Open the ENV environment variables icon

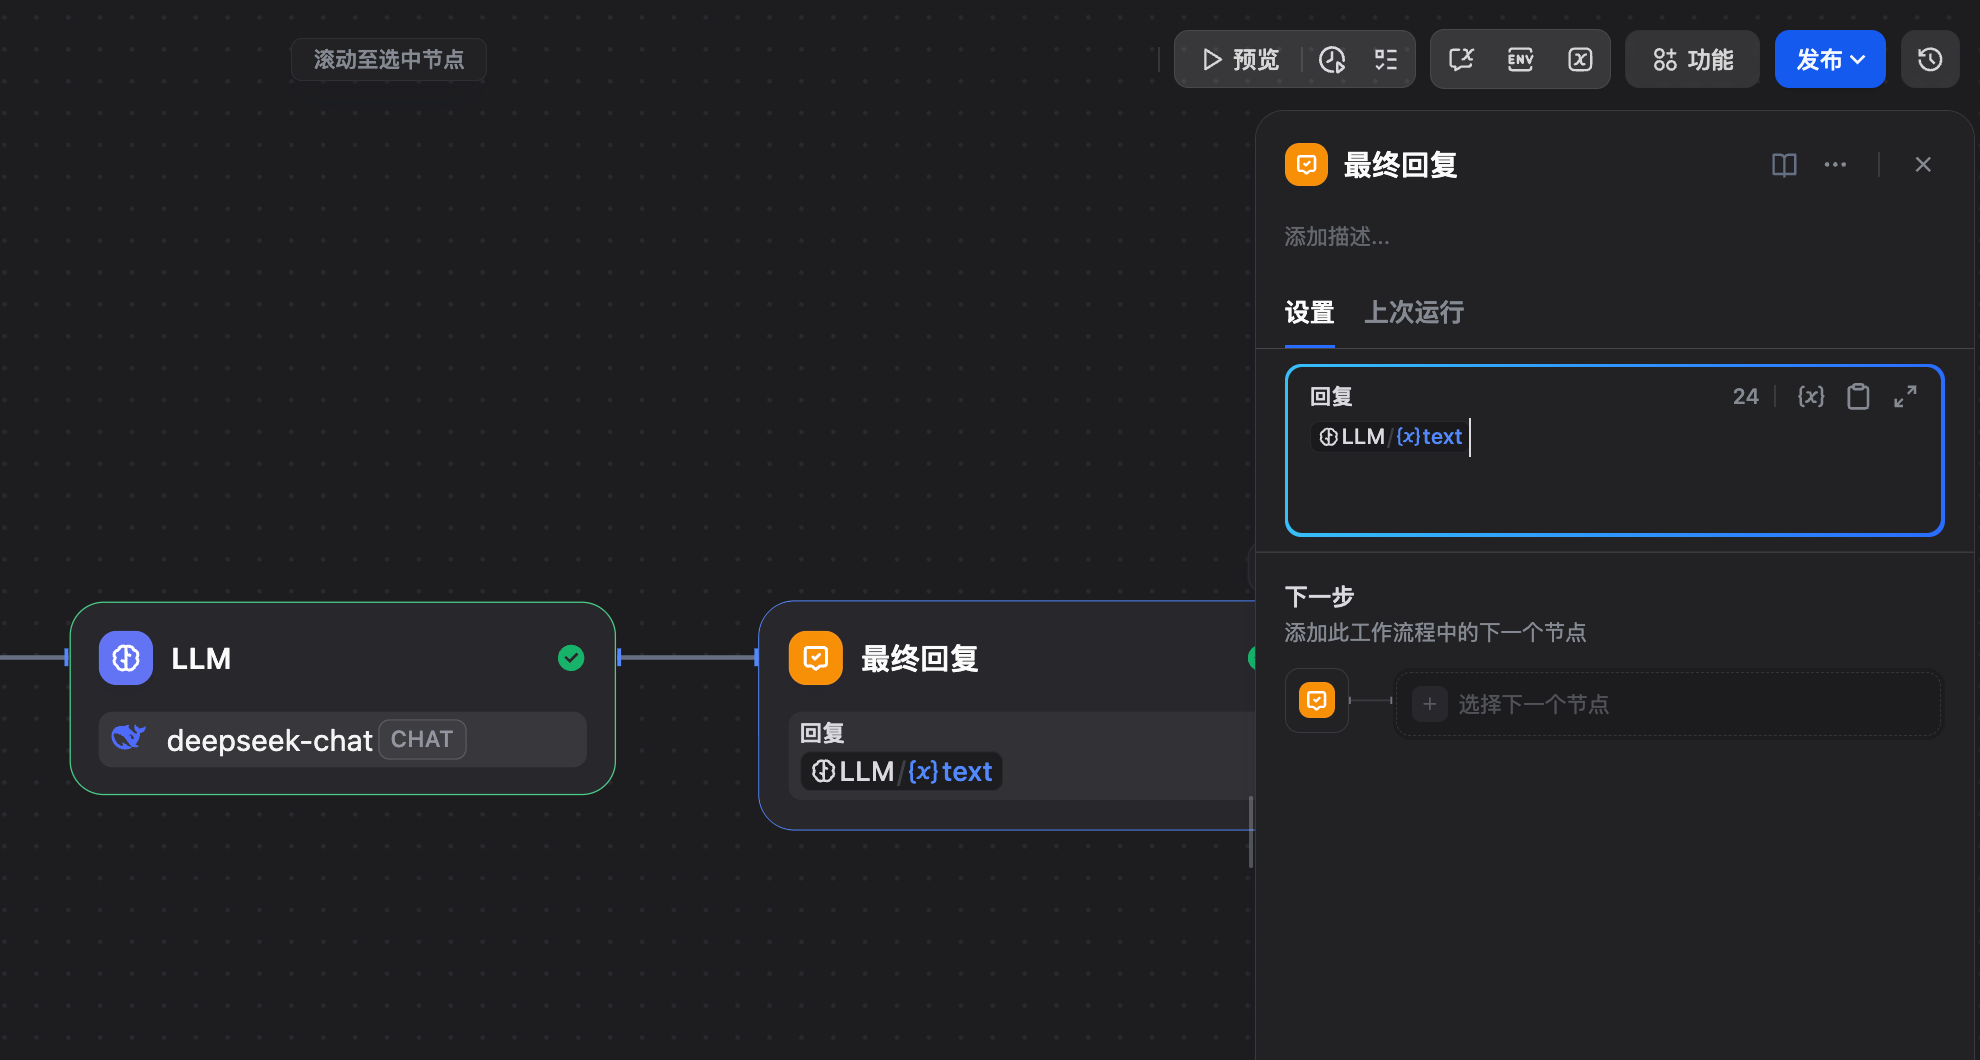coord(1520,60)
